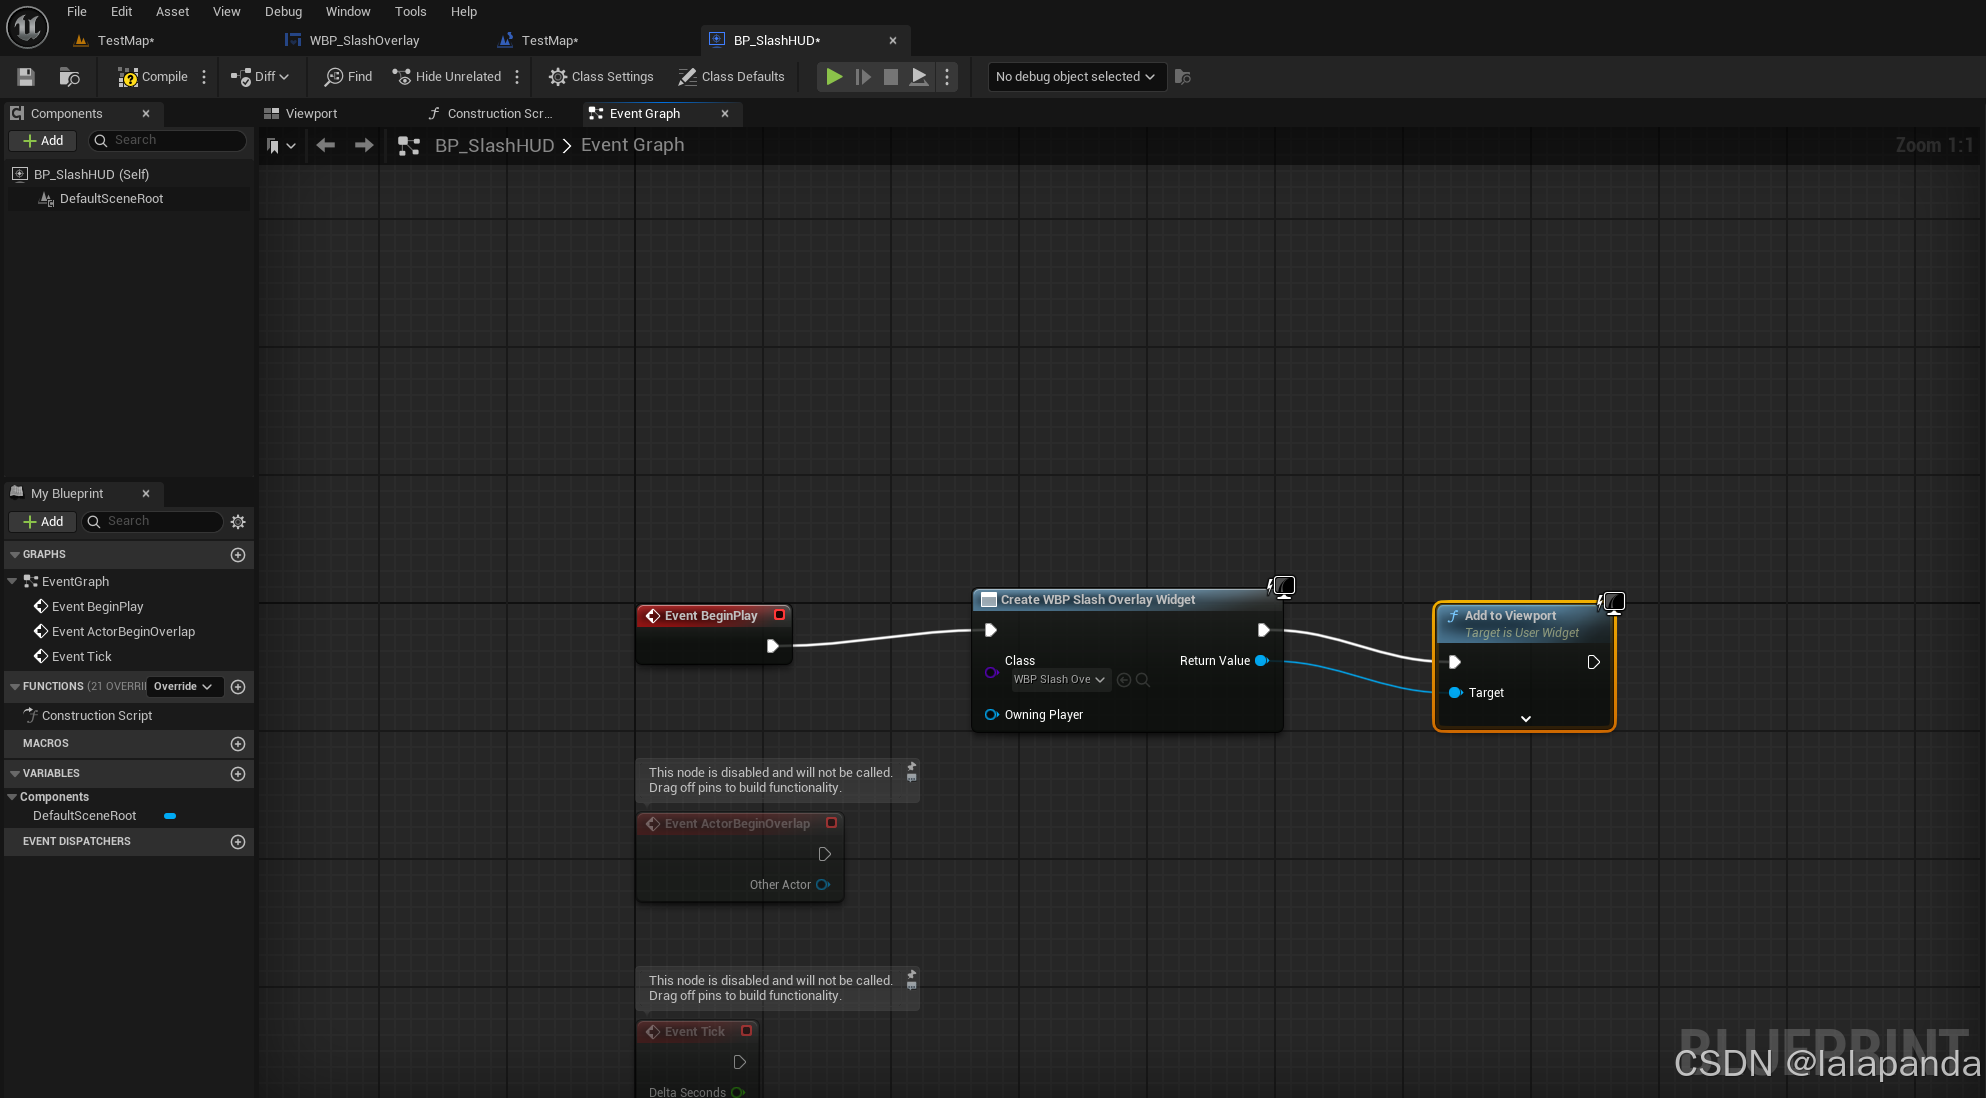This screenshot has height=1098, width=1986.
Task: Add a new variable with plus icon
Action: [x=238, y=774]
